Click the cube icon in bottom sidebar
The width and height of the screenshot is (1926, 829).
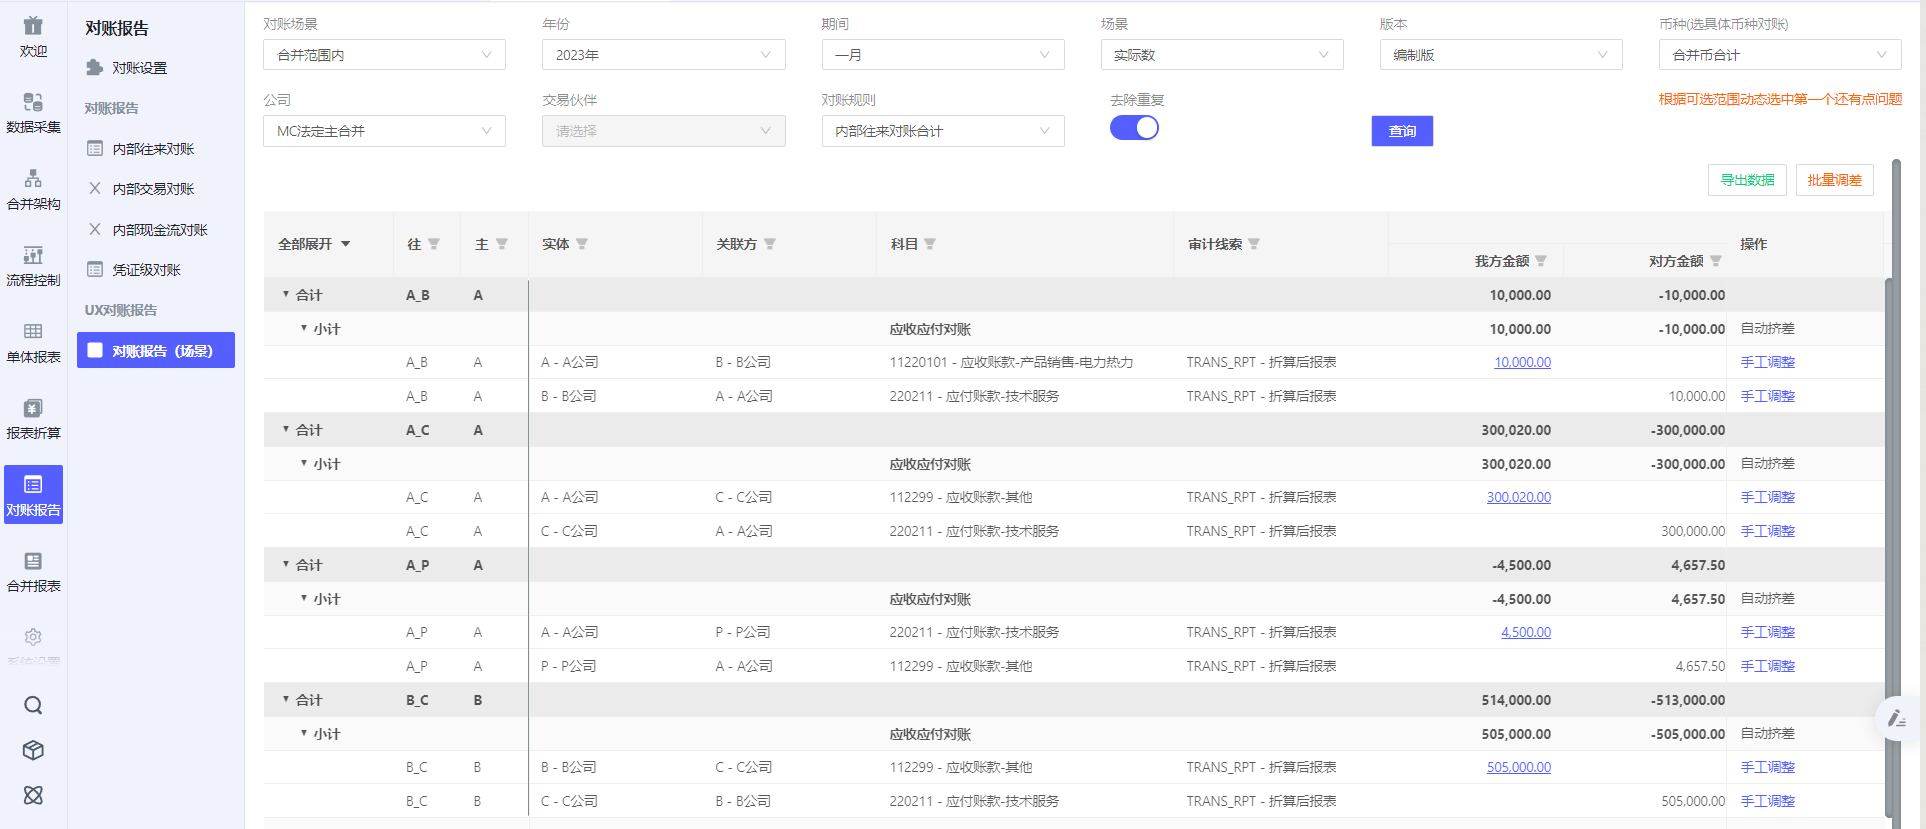(33, 750)
